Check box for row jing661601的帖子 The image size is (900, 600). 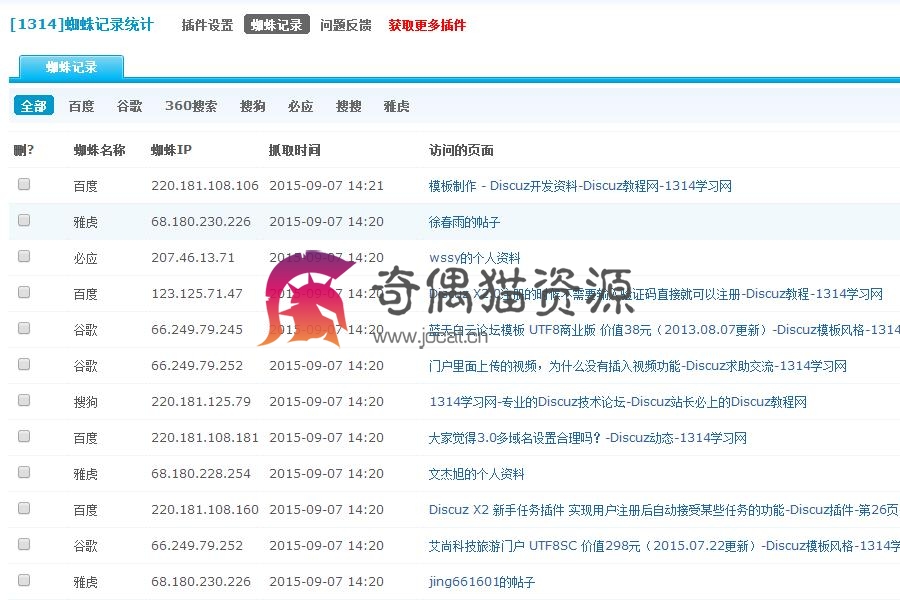click(24, 580)
